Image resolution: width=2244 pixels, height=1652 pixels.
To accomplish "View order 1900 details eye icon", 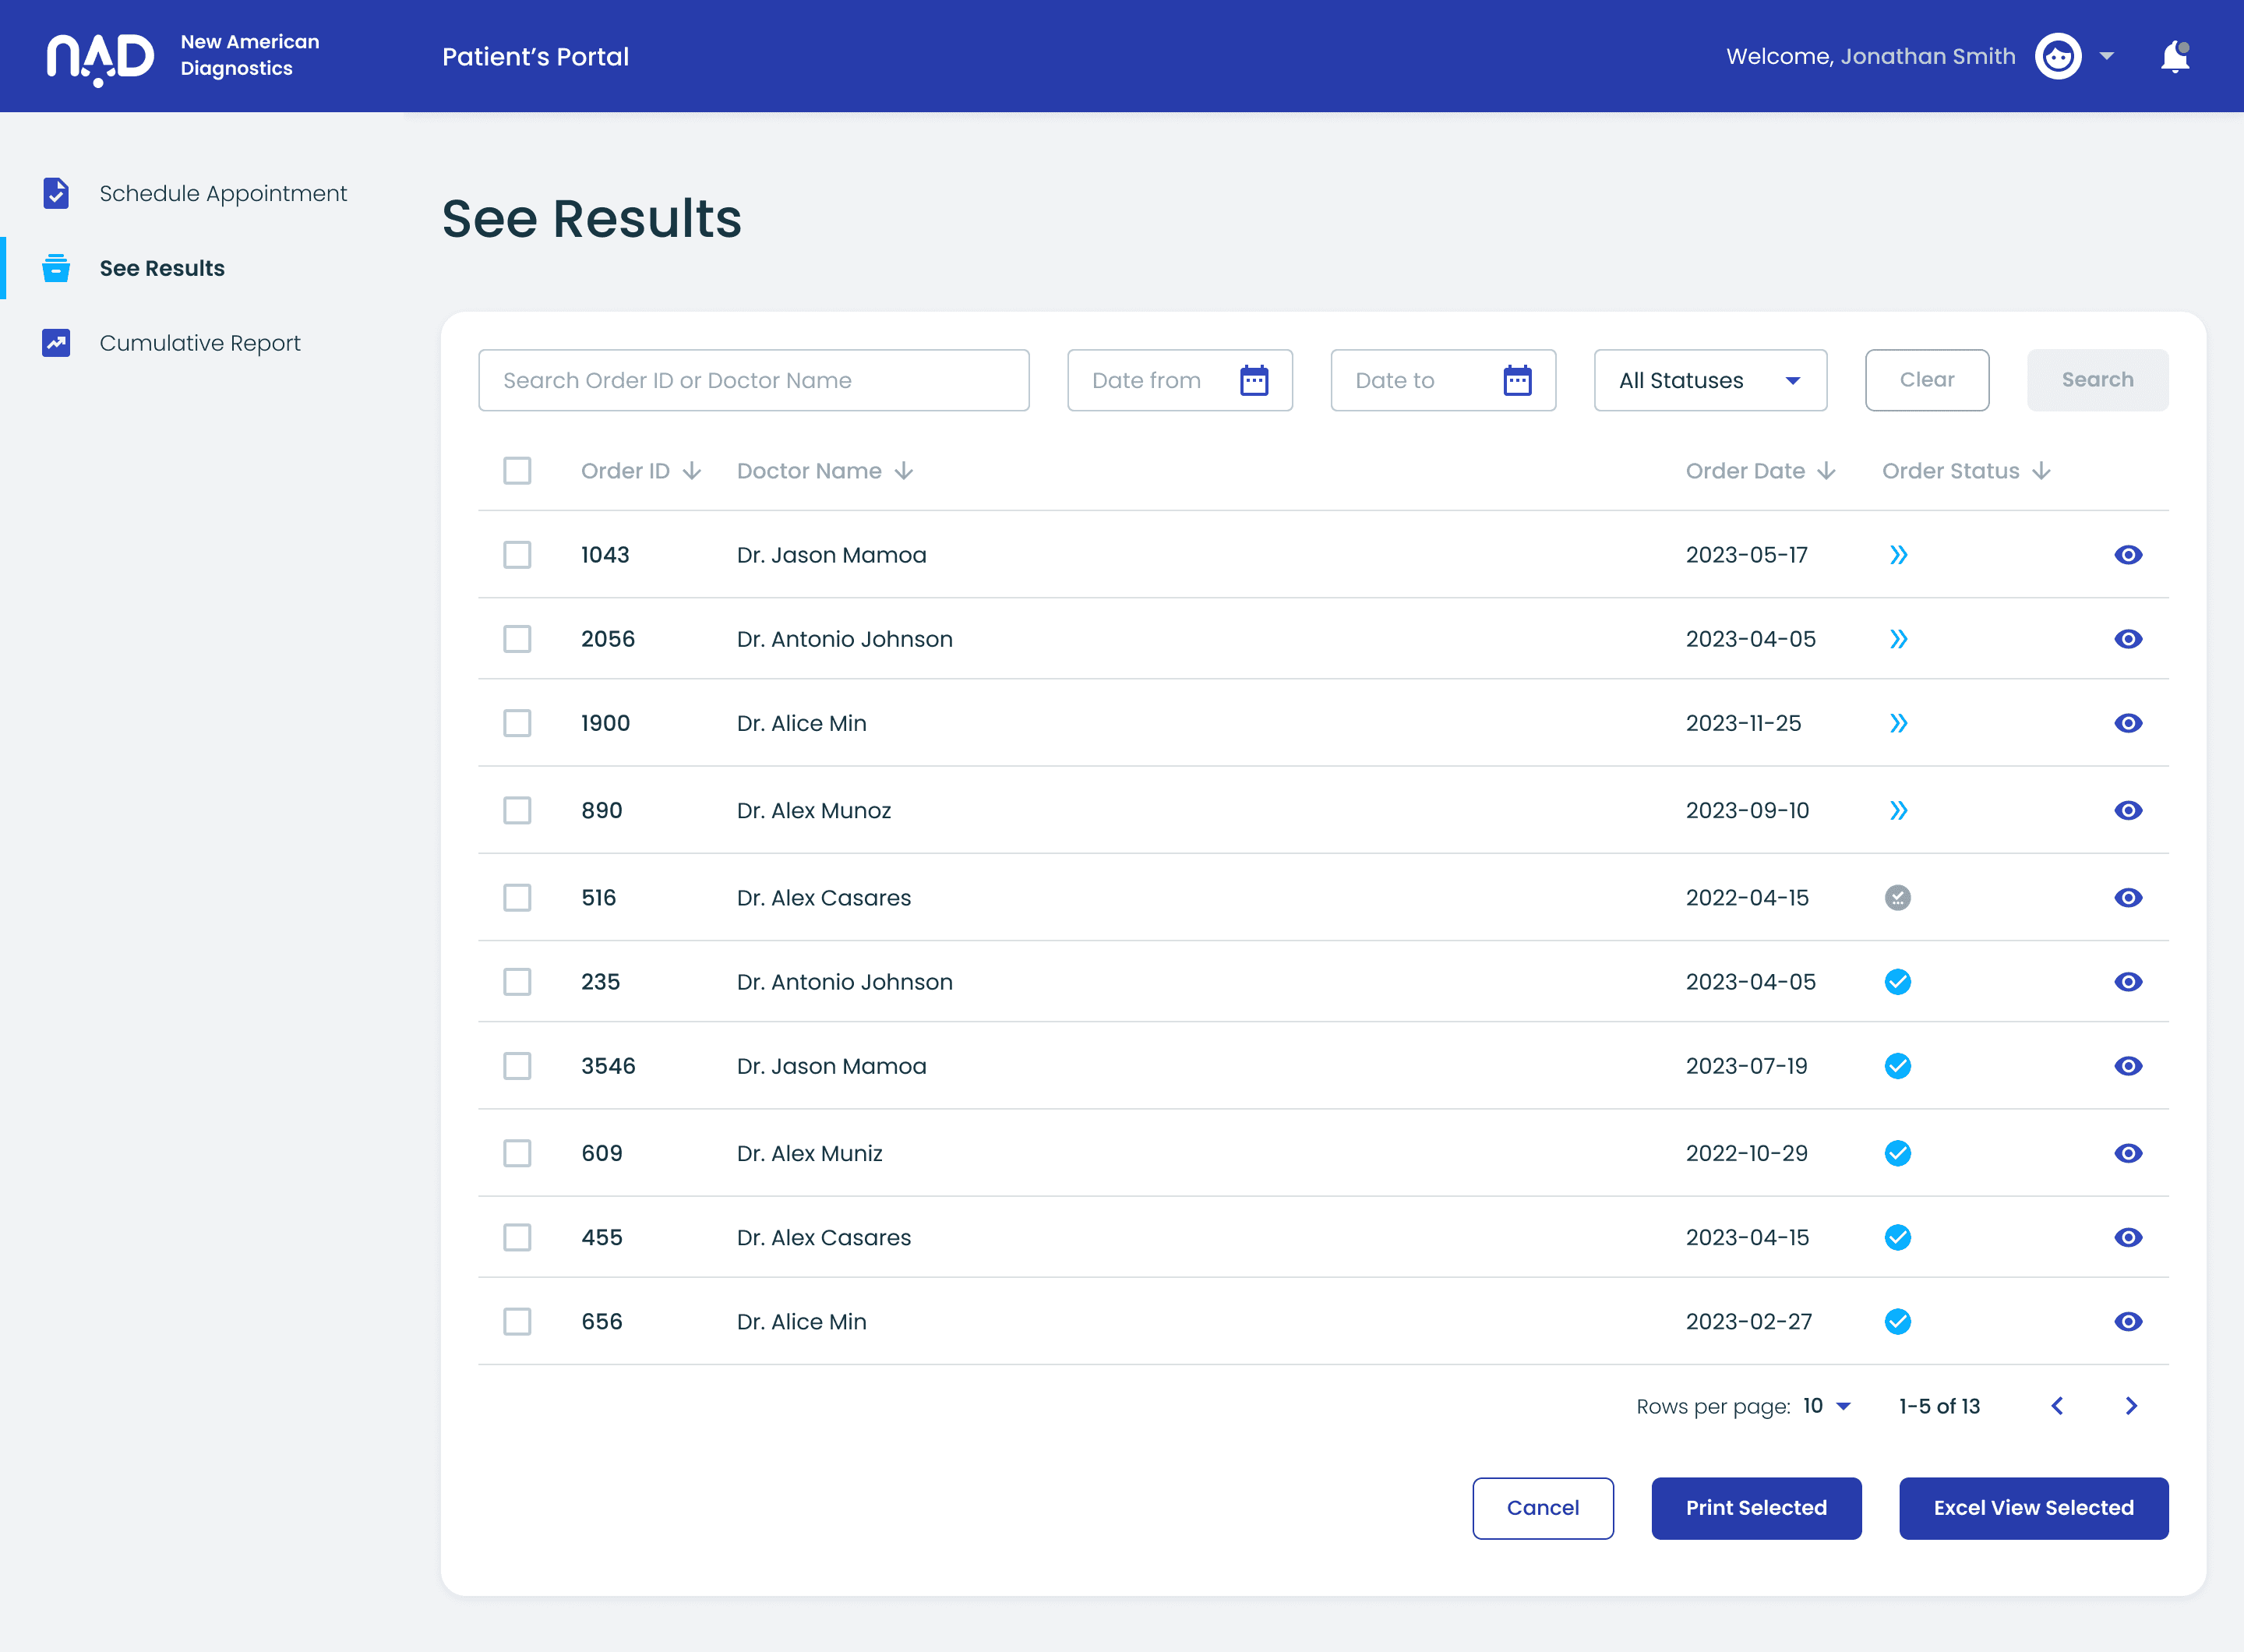I will (2128, 723).
